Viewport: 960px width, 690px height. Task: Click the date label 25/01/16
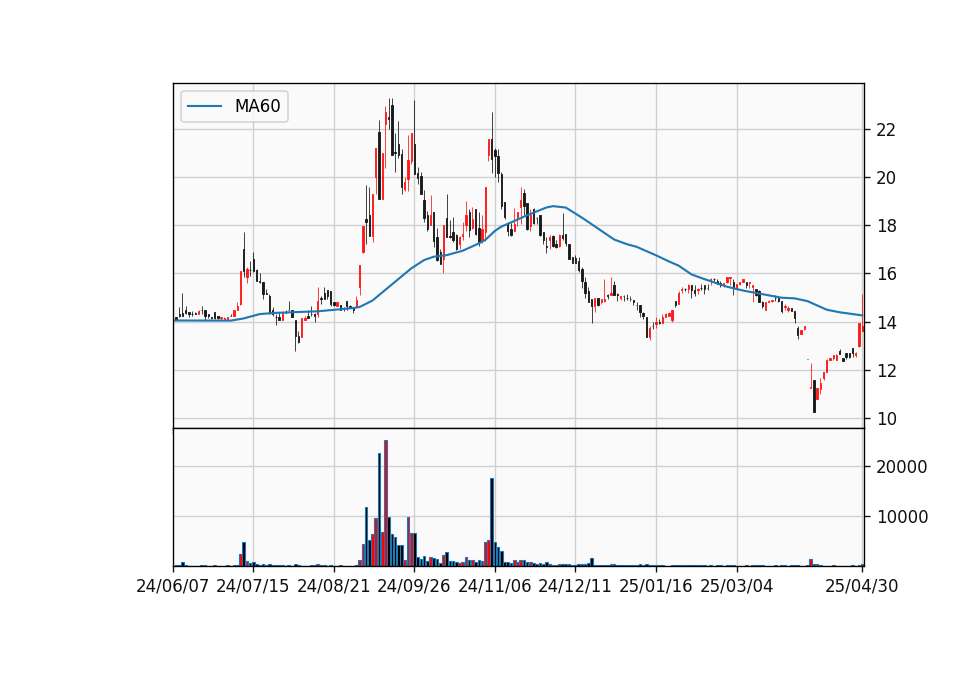656,586
